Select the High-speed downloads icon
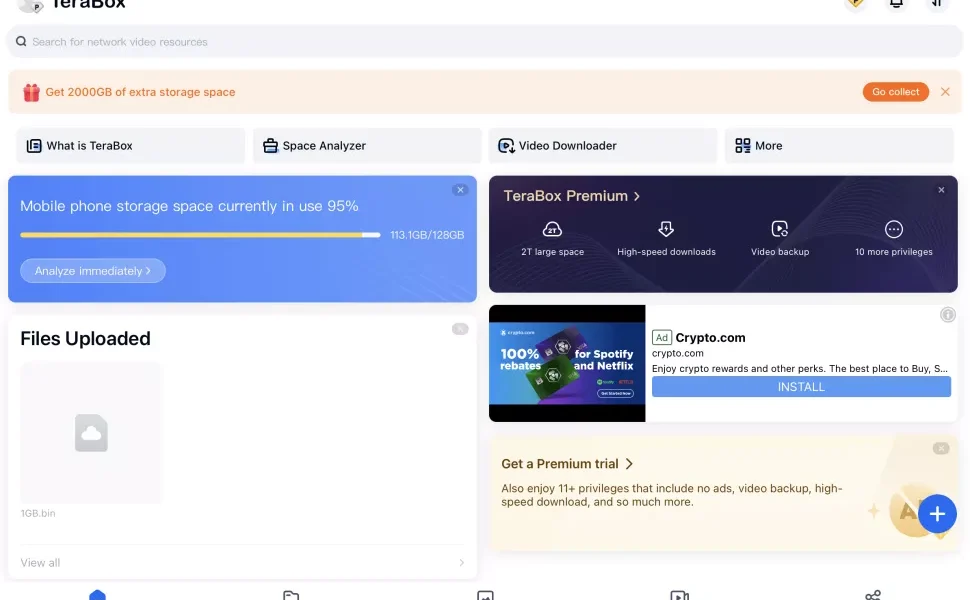 (666, 229)
